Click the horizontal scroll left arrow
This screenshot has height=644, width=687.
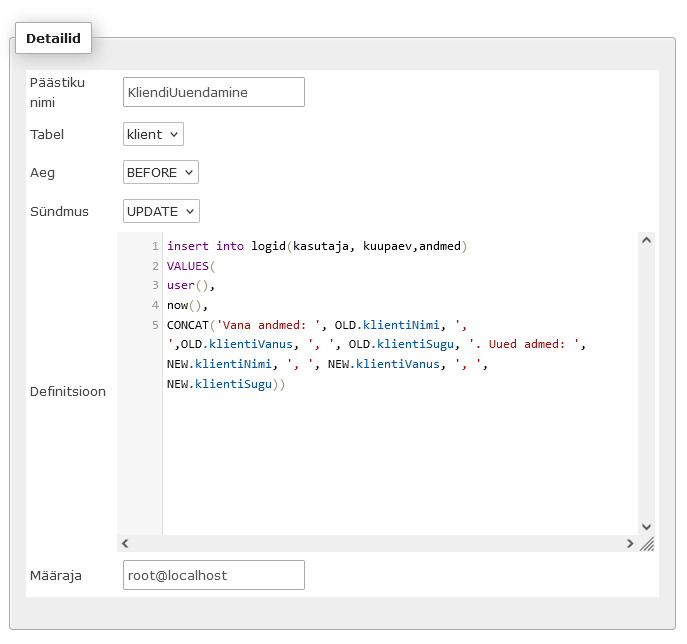point(125,543)
